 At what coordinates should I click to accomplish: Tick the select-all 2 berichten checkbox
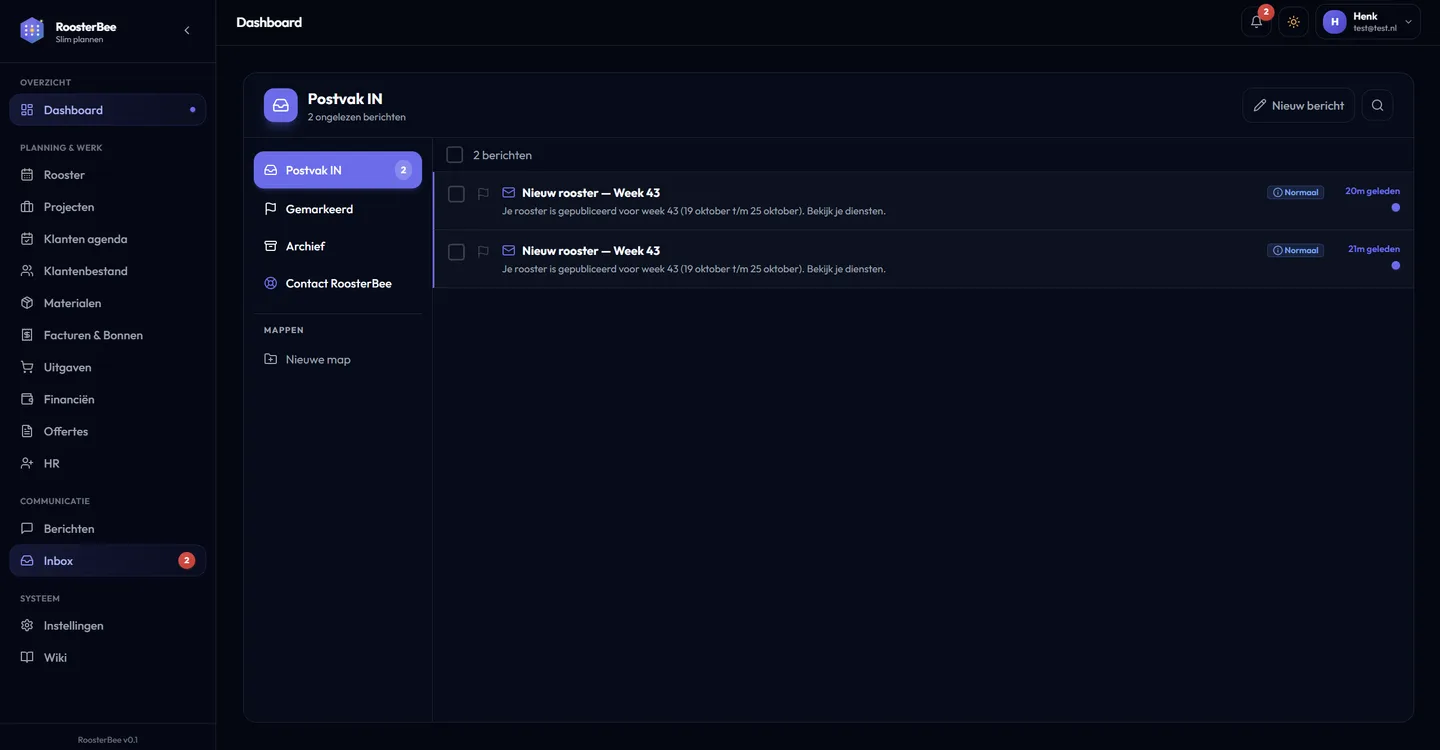point(455,155)
